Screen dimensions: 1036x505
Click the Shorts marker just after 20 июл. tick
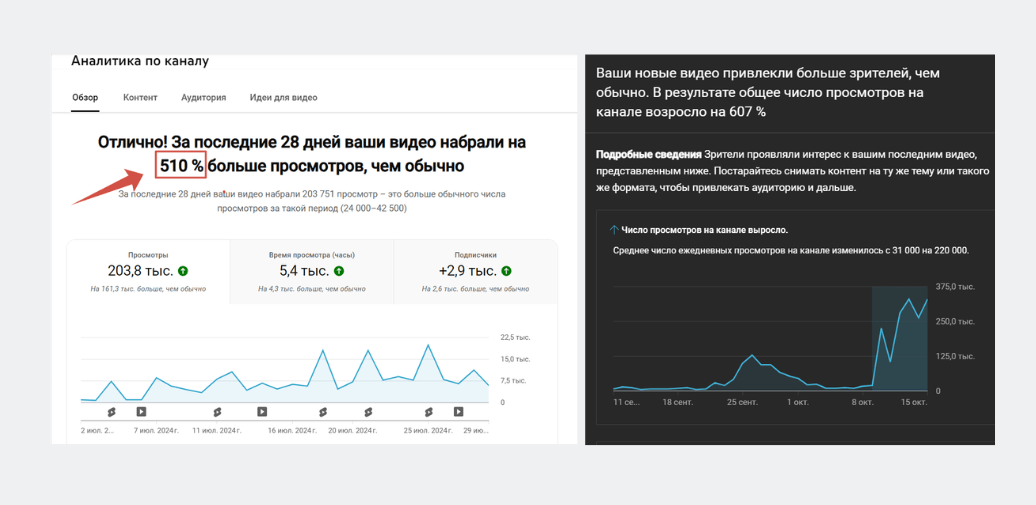coord(369,412)
